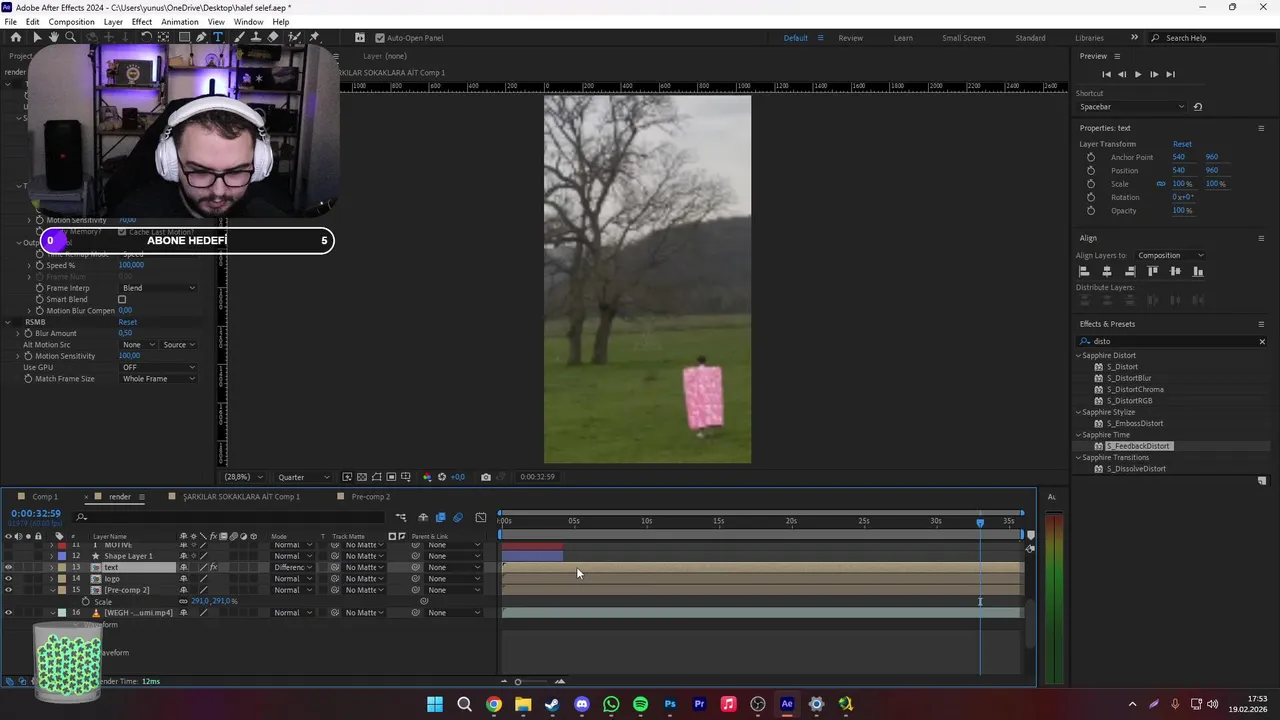The image size is (1280, 720).
Task: Switch to Pre-comp 2 timeline tab
Action: (x=371, y=497)
